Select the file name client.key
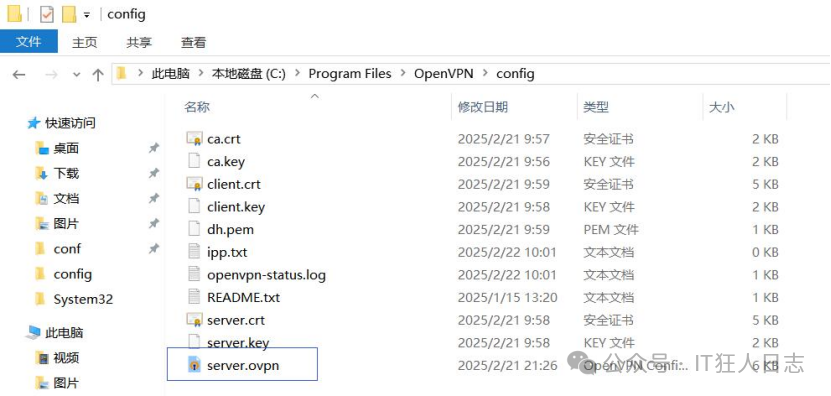 click(x=236, y=207)
